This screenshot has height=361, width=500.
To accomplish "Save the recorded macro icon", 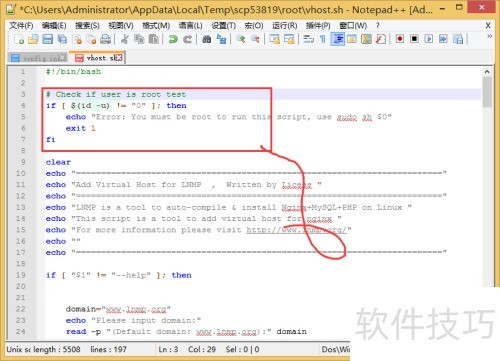I will [458, 39].
